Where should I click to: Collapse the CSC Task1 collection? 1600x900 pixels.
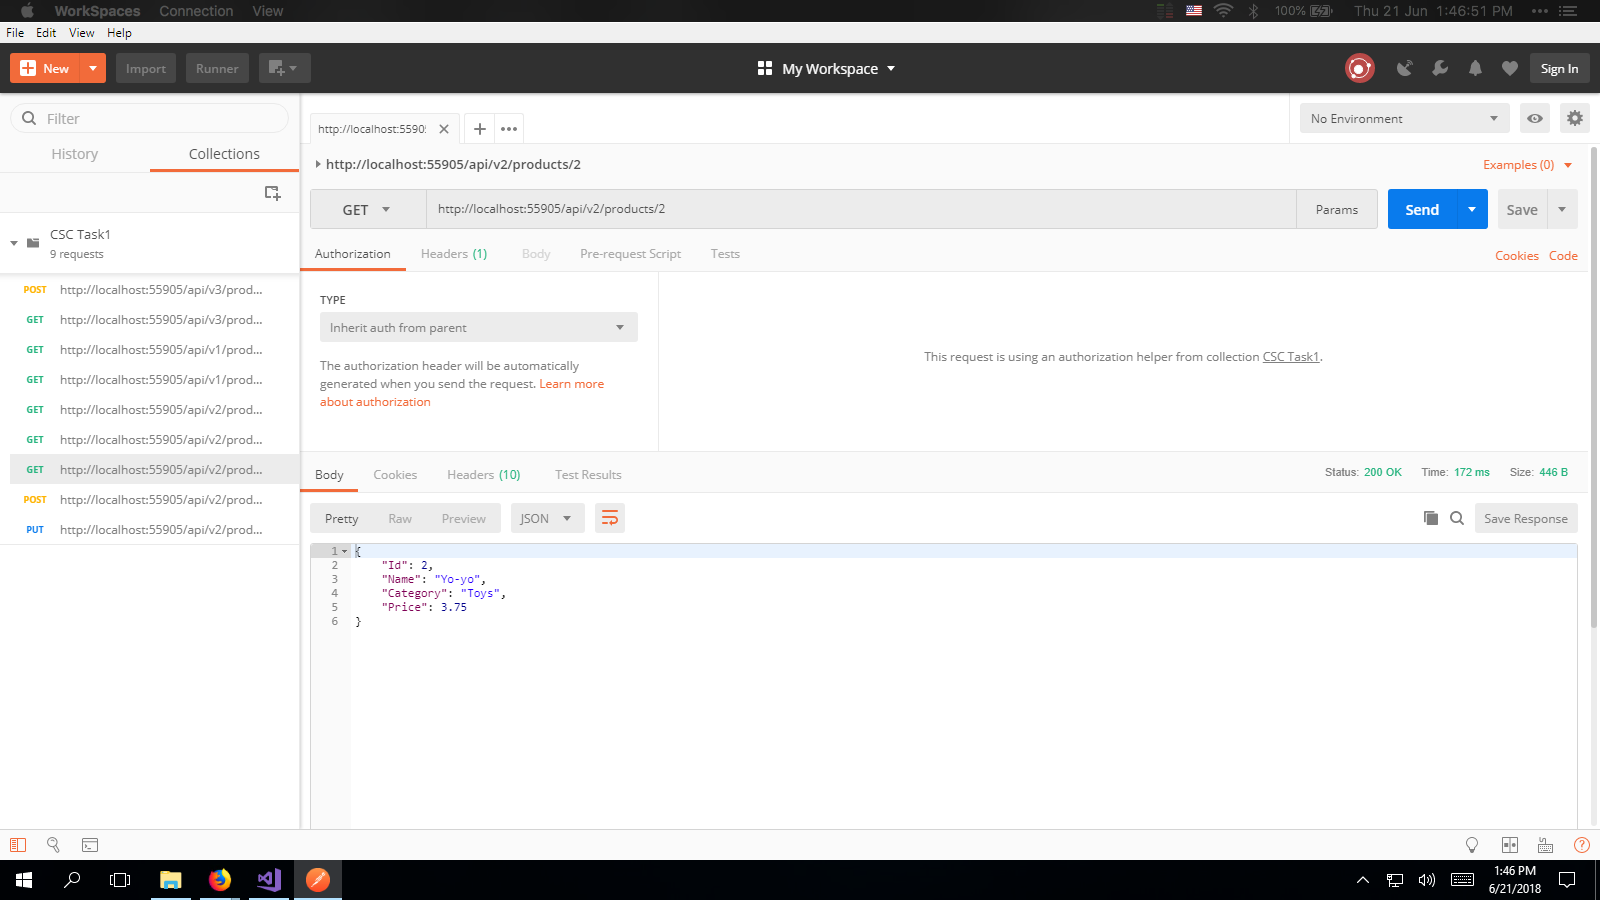pyautogui.click(x=14, y=243)
